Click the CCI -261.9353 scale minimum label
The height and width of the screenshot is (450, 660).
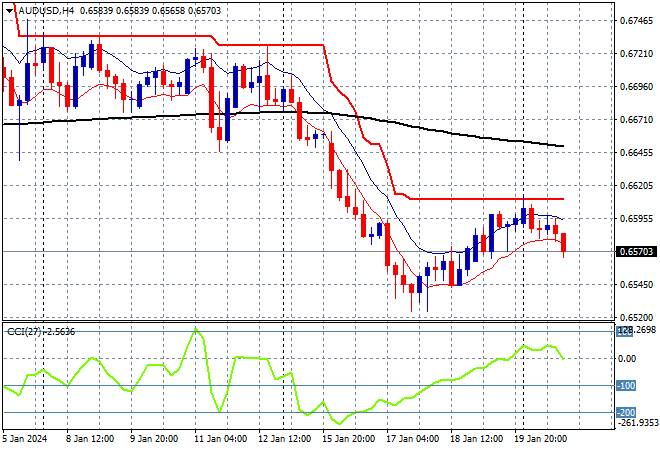point(637,423)
